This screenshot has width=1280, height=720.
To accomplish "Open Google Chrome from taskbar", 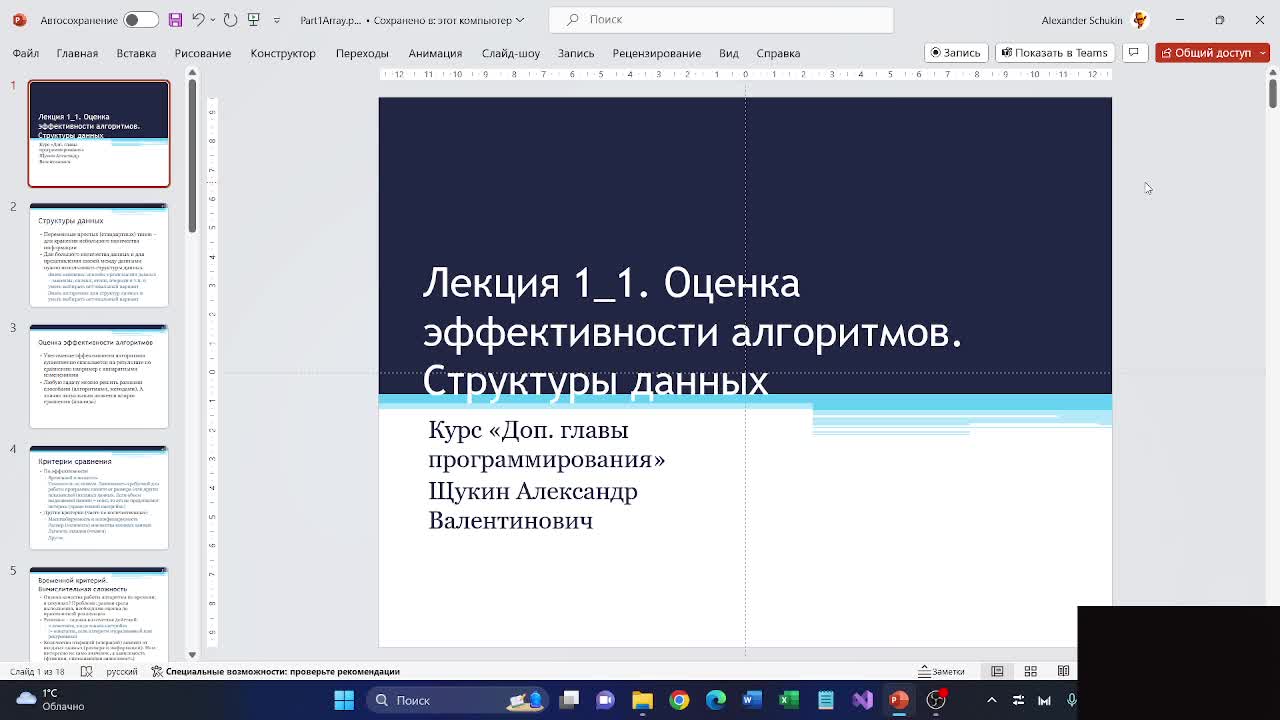I will point(679,700).
